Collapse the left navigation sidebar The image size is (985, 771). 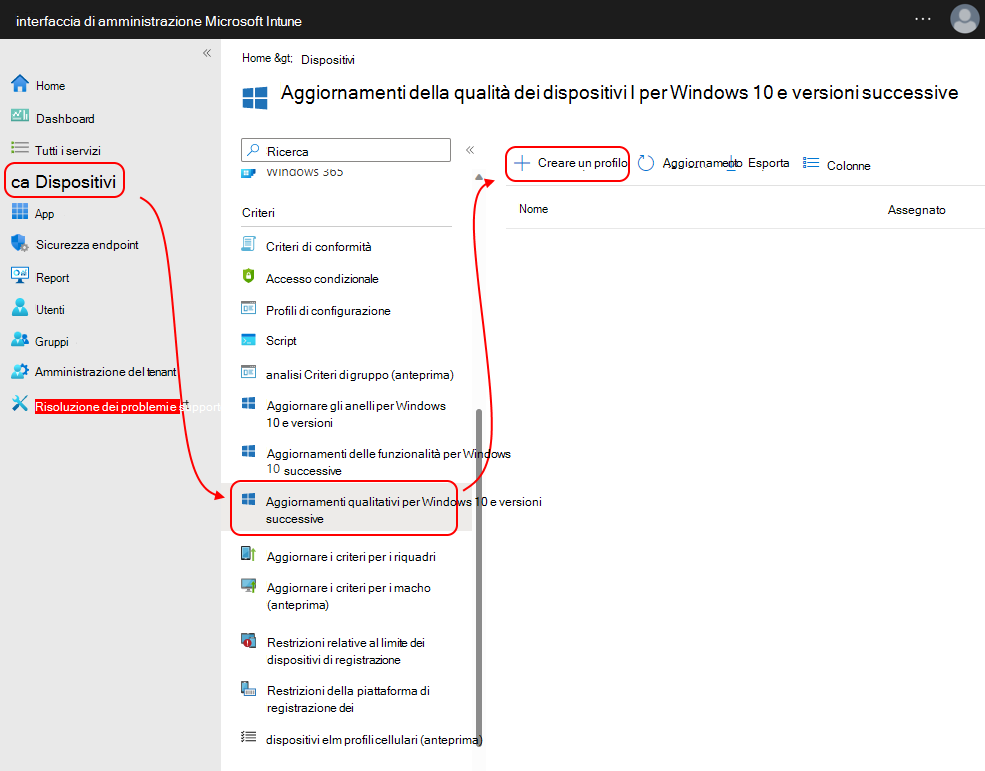[x=207, y=53]
